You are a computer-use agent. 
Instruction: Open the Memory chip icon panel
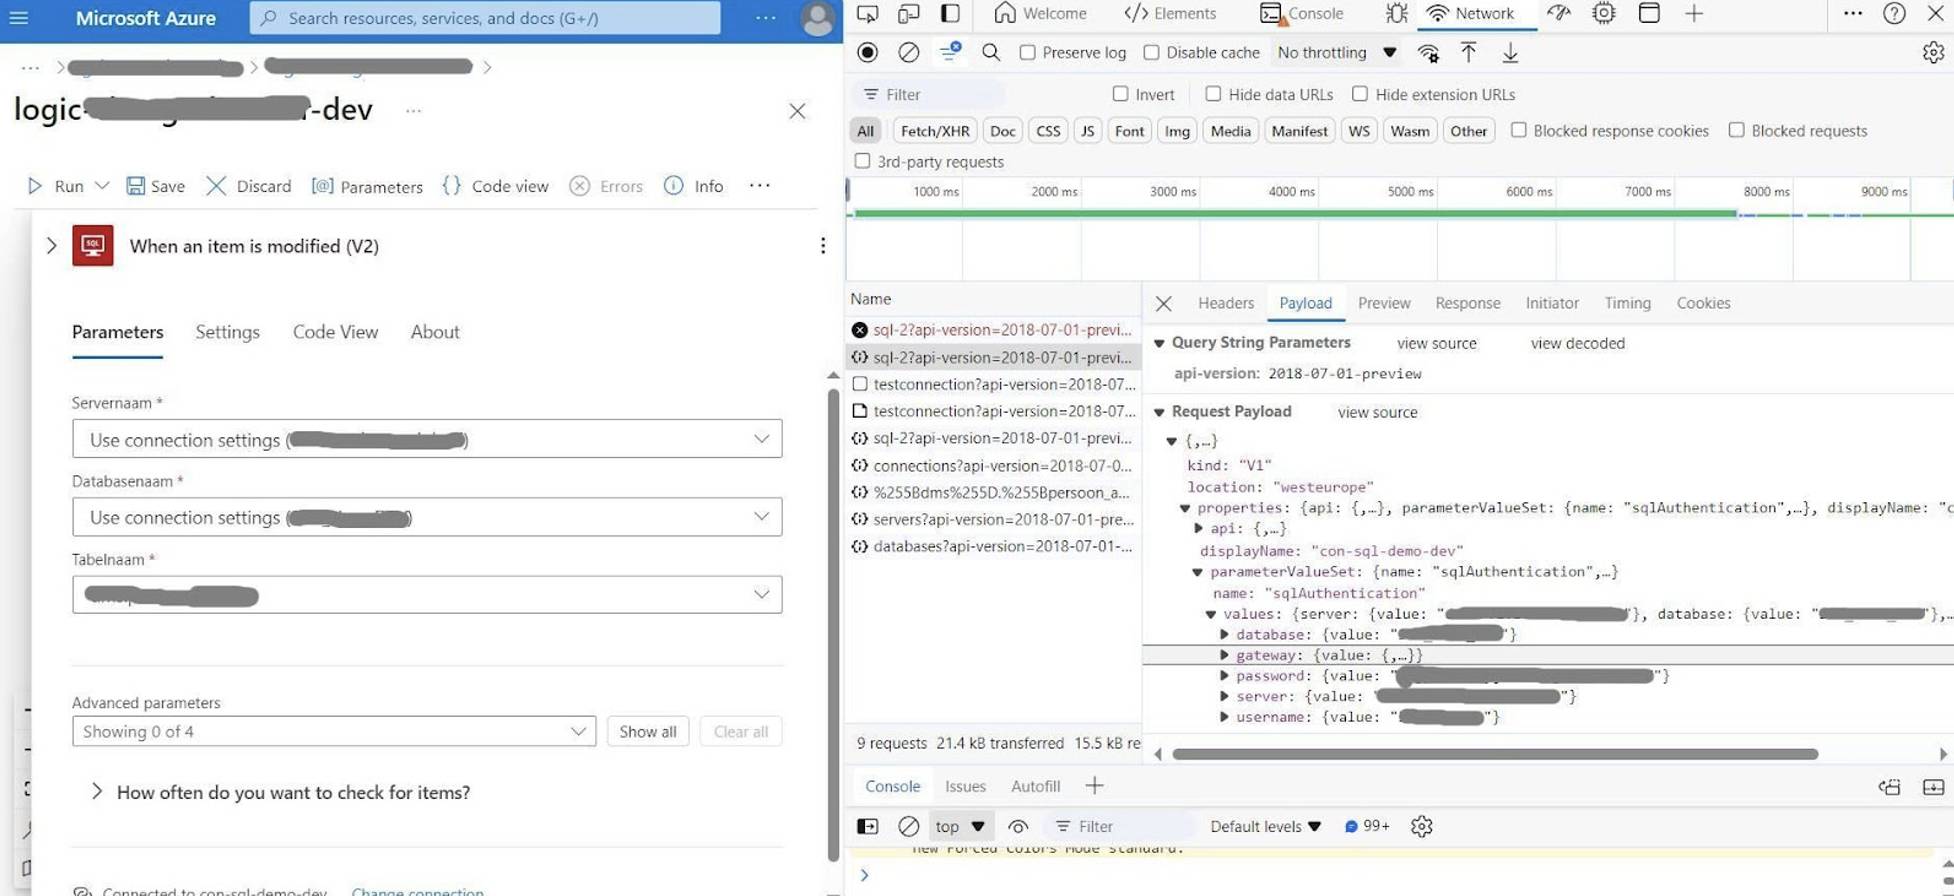click(x=1603, y=13)
